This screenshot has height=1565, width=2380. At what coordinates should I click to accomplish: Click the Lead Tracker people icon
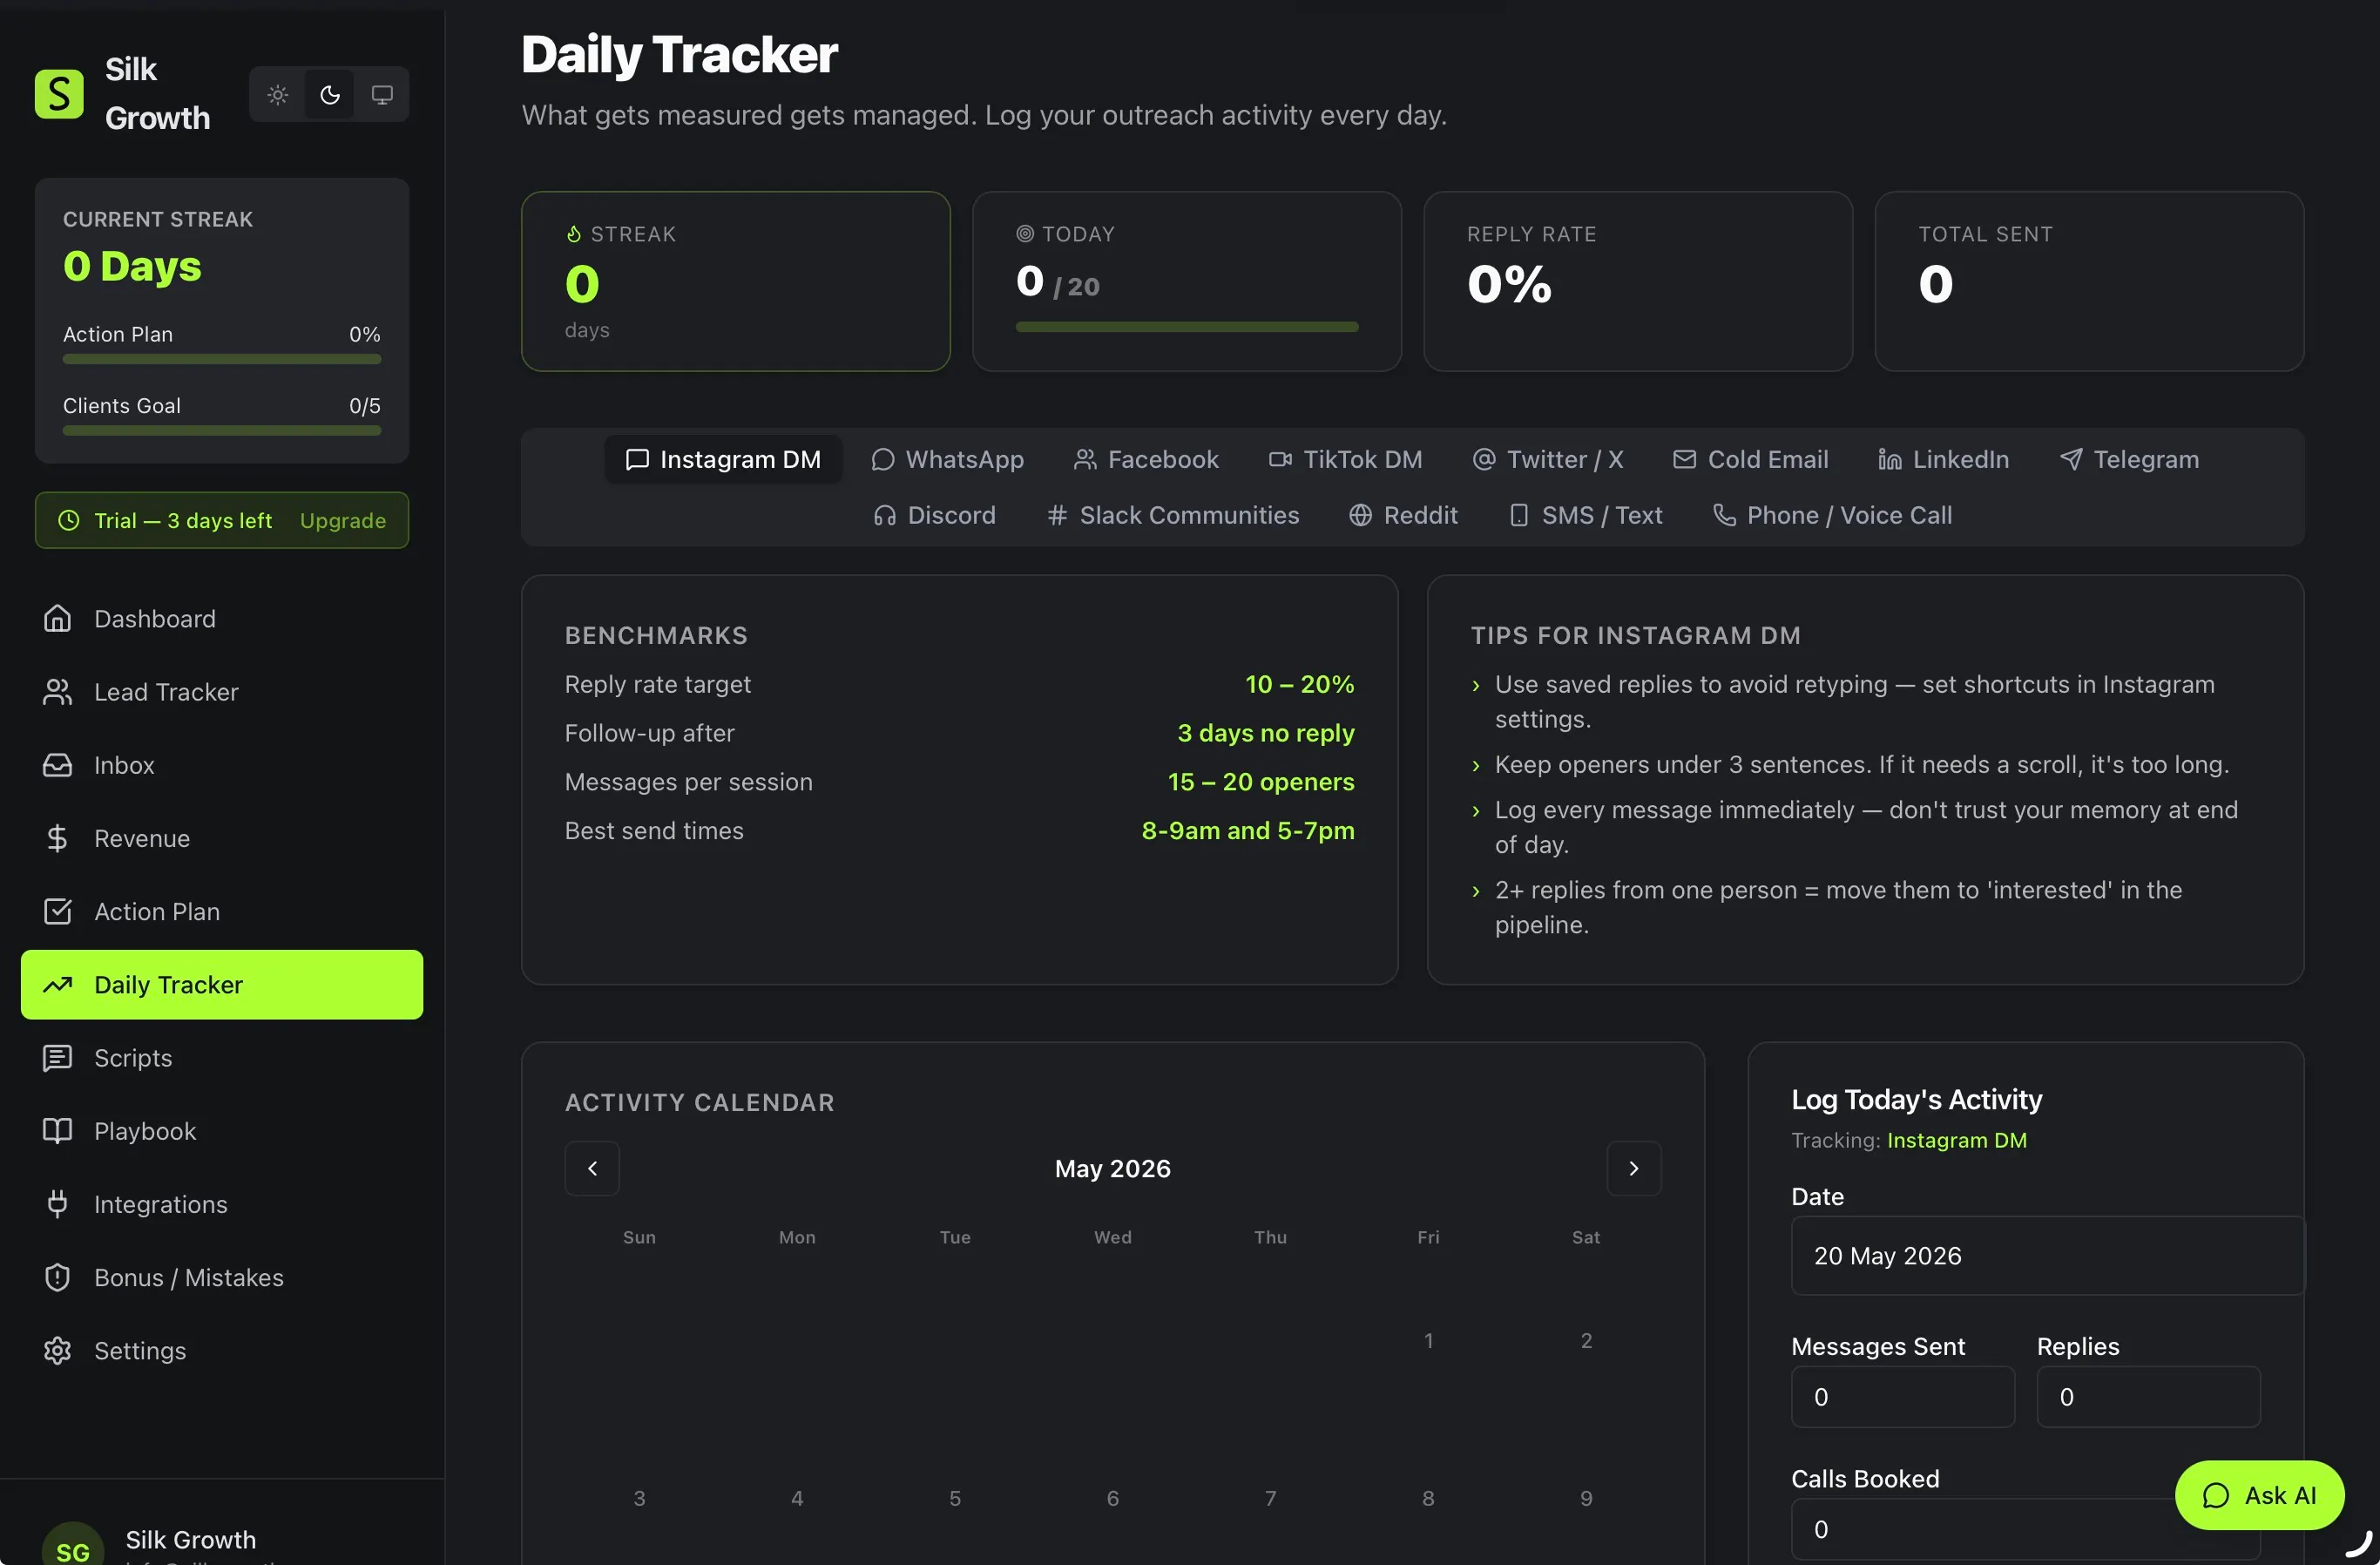point(57,692)
